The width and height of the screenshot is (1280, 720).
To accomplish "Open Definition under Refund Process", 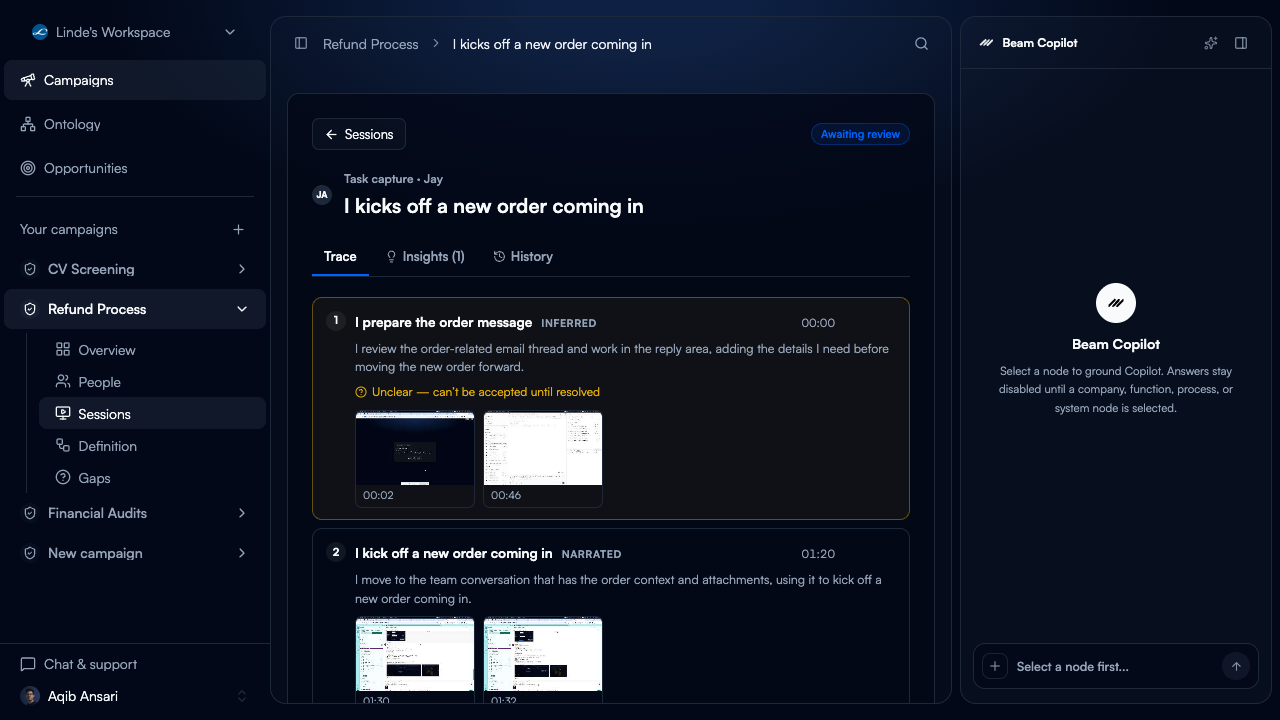I will [x=152, y=446].
